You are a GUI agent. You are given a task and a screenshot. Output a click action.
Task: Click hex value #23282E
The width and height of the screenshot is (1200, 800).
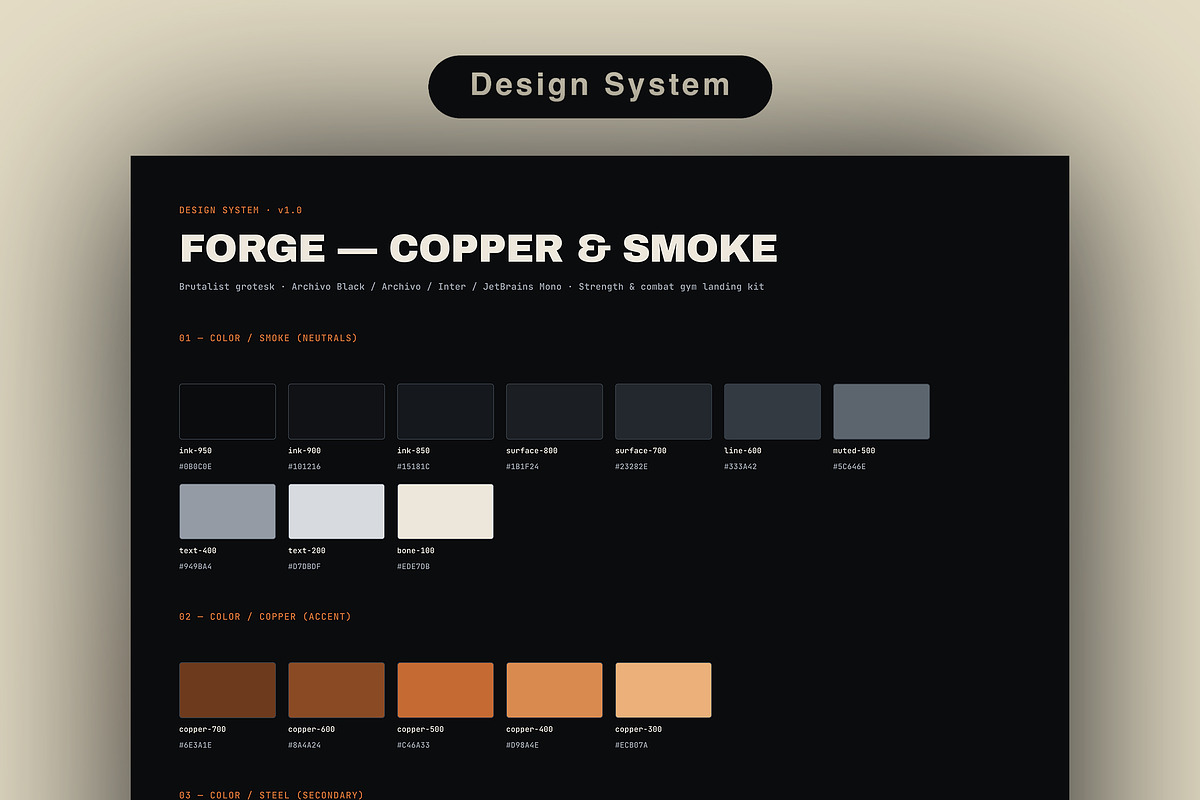pos(631,467)
